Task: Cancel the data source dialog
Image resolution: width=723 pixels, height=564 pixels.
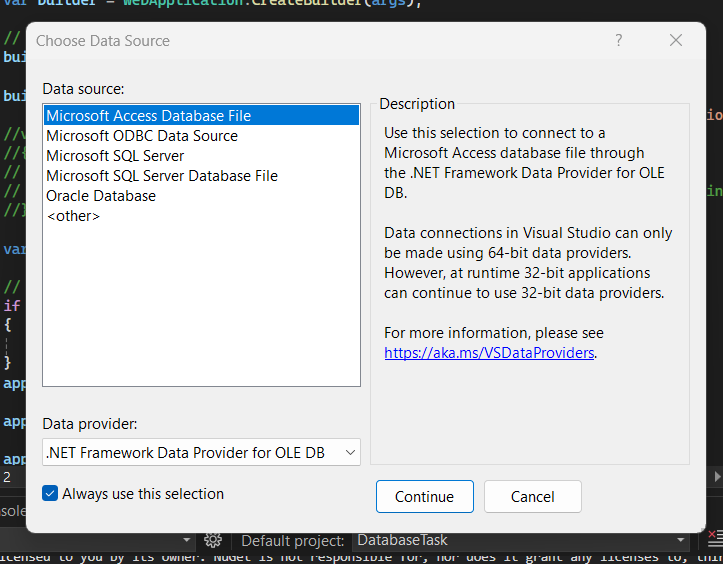Action: pos(532,497)
